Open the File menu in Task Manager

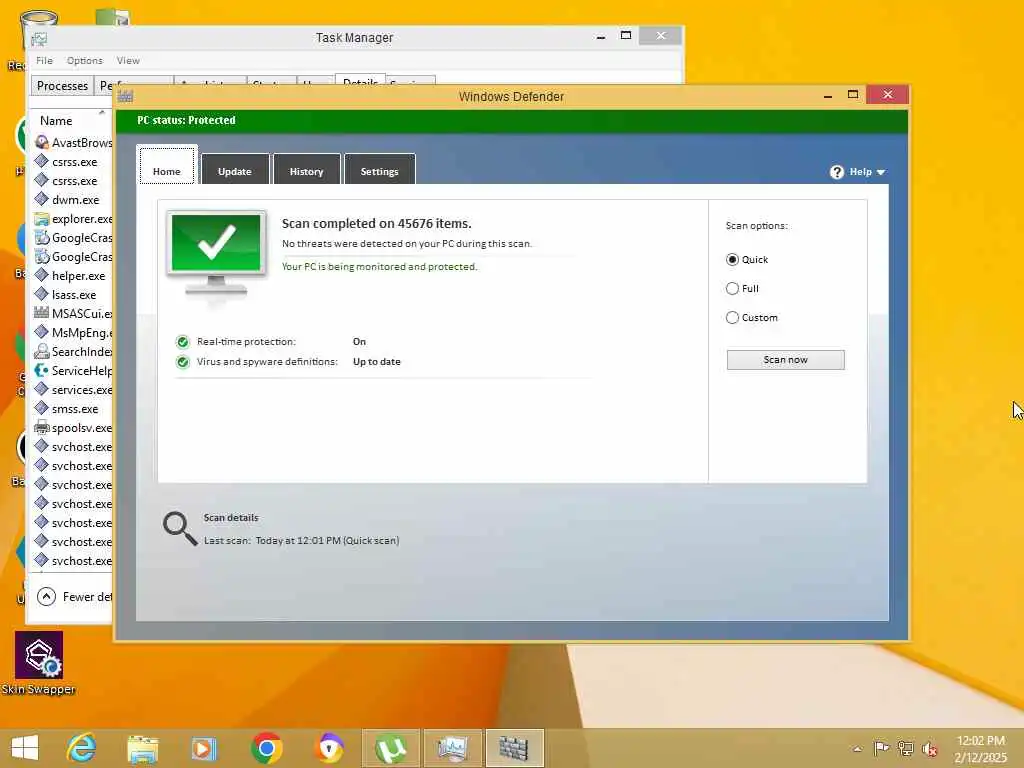coord(44,61)
